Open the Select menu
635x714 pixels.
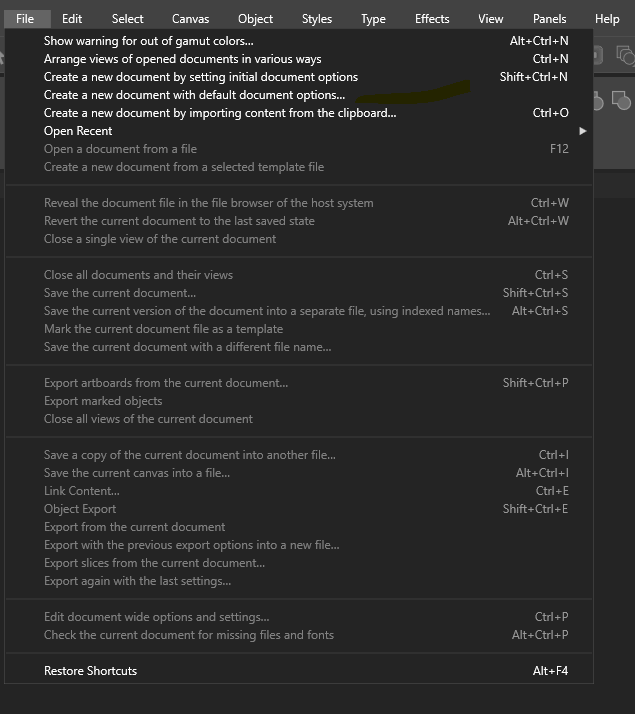click(127, 19)
